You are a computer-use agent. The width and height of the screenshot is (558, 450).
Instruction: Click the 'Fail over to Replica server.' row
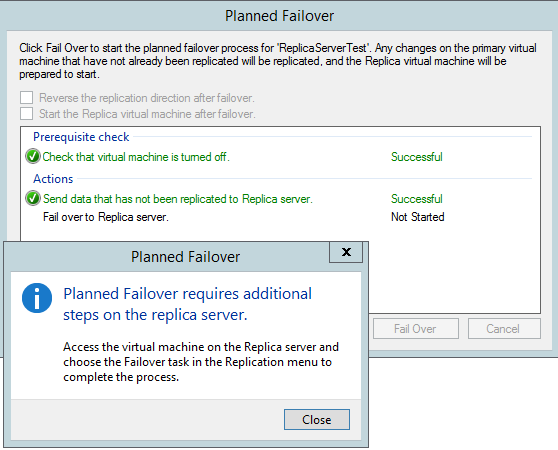point(243,217)
